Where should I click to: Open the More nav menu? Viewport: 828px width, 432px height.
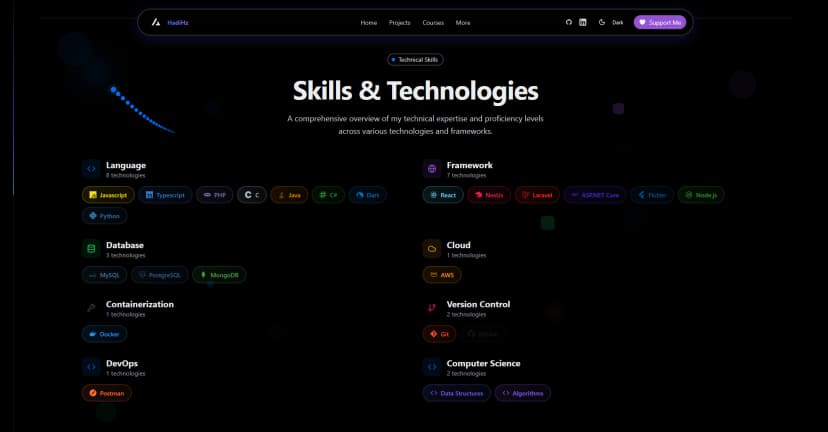[x=463, y=23]
